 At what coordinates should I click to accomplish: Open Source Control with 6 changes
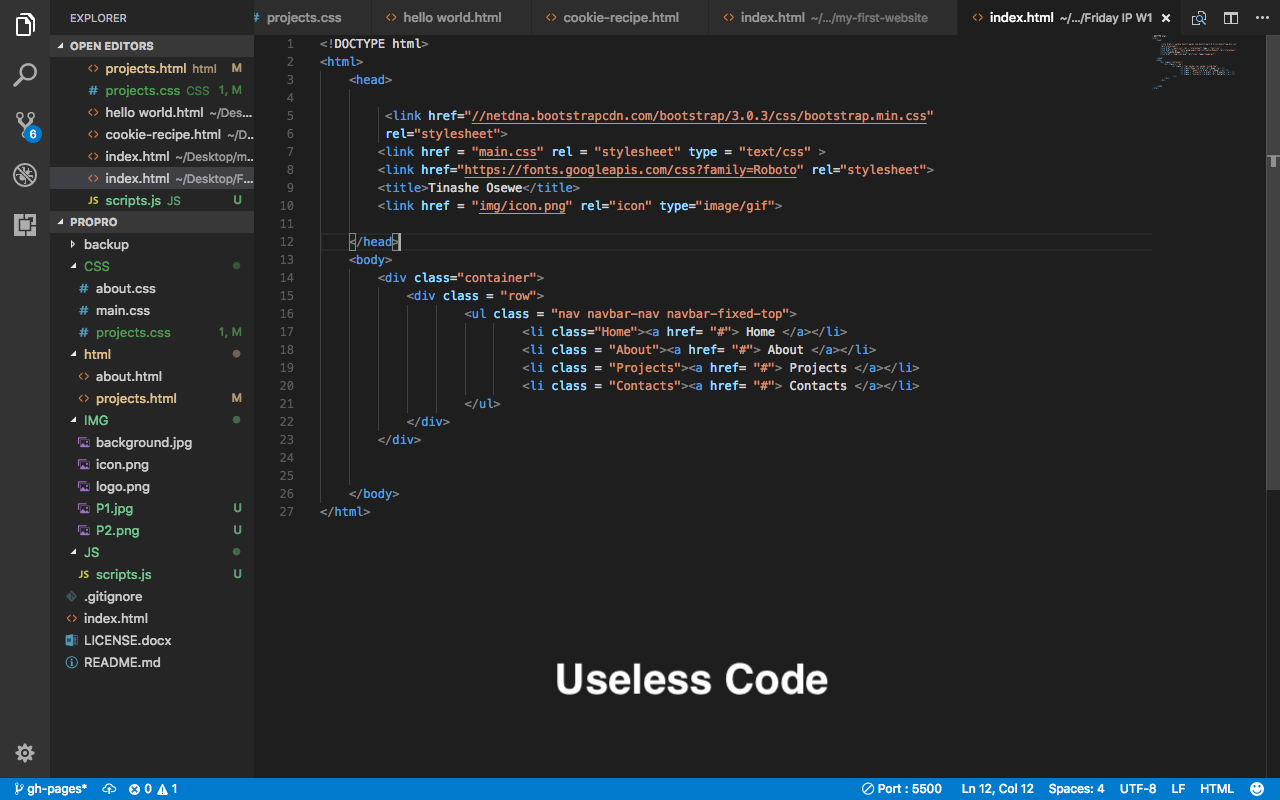[26, 126]
